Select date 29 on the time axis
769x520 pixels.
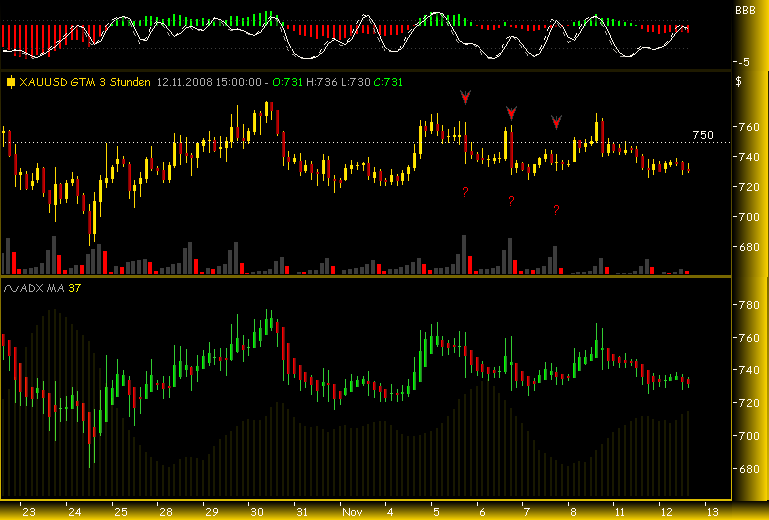coord(211,512)
